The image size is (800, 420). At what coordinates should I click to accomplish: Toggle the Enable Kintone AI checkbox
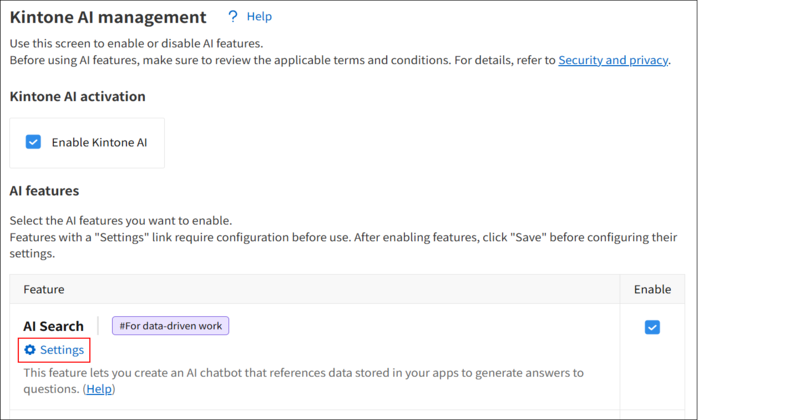(x=33, y=142)
